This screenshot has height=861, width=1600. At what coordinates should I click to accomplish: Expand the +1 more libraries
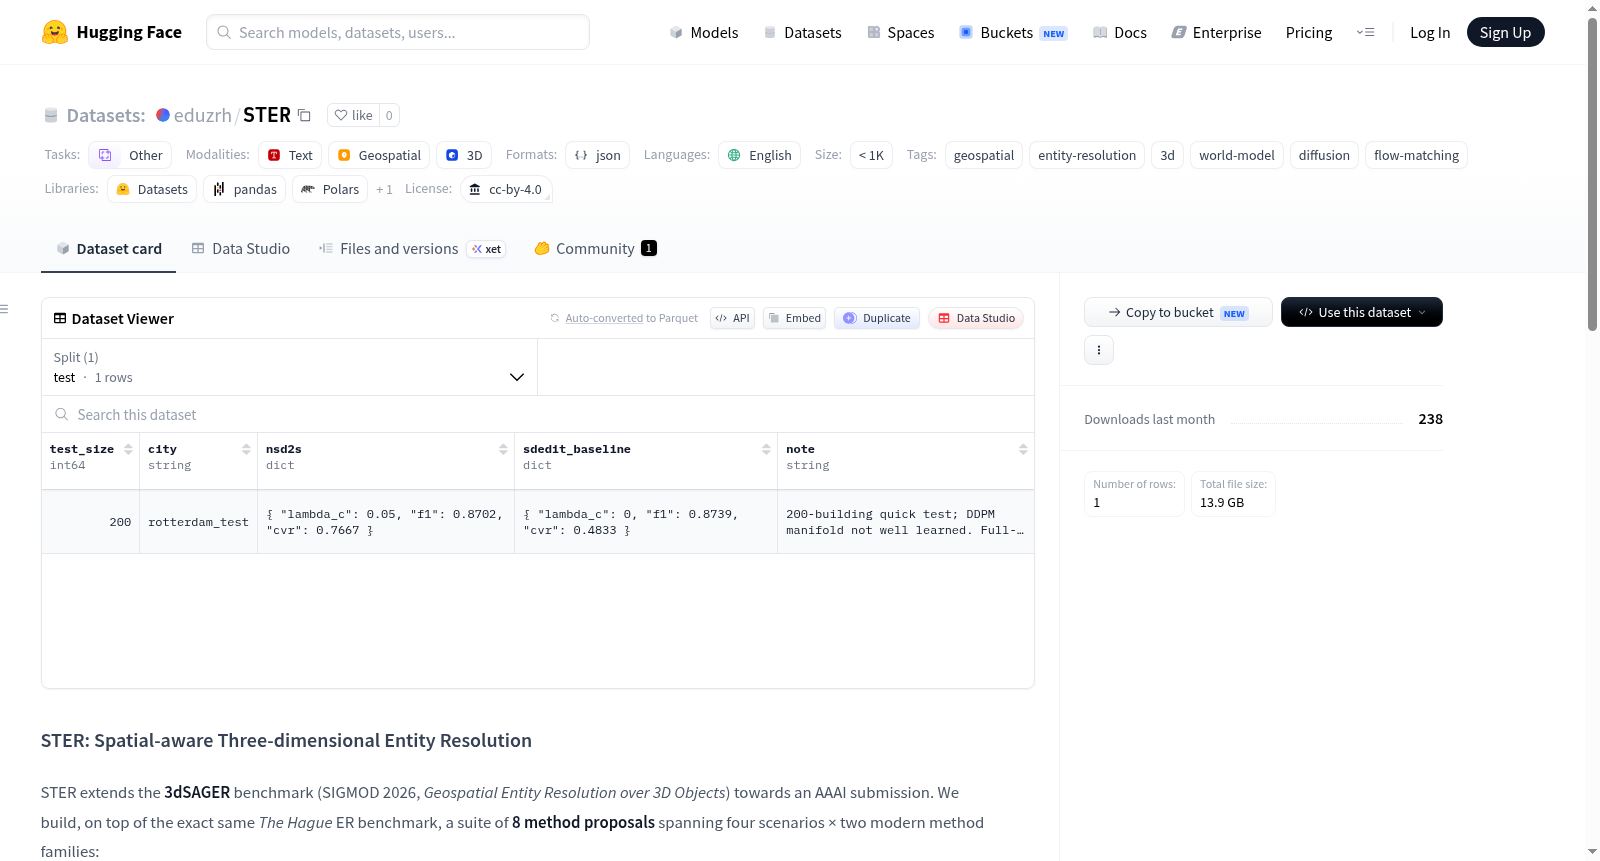pyautogui.click(x=384, y=189)
